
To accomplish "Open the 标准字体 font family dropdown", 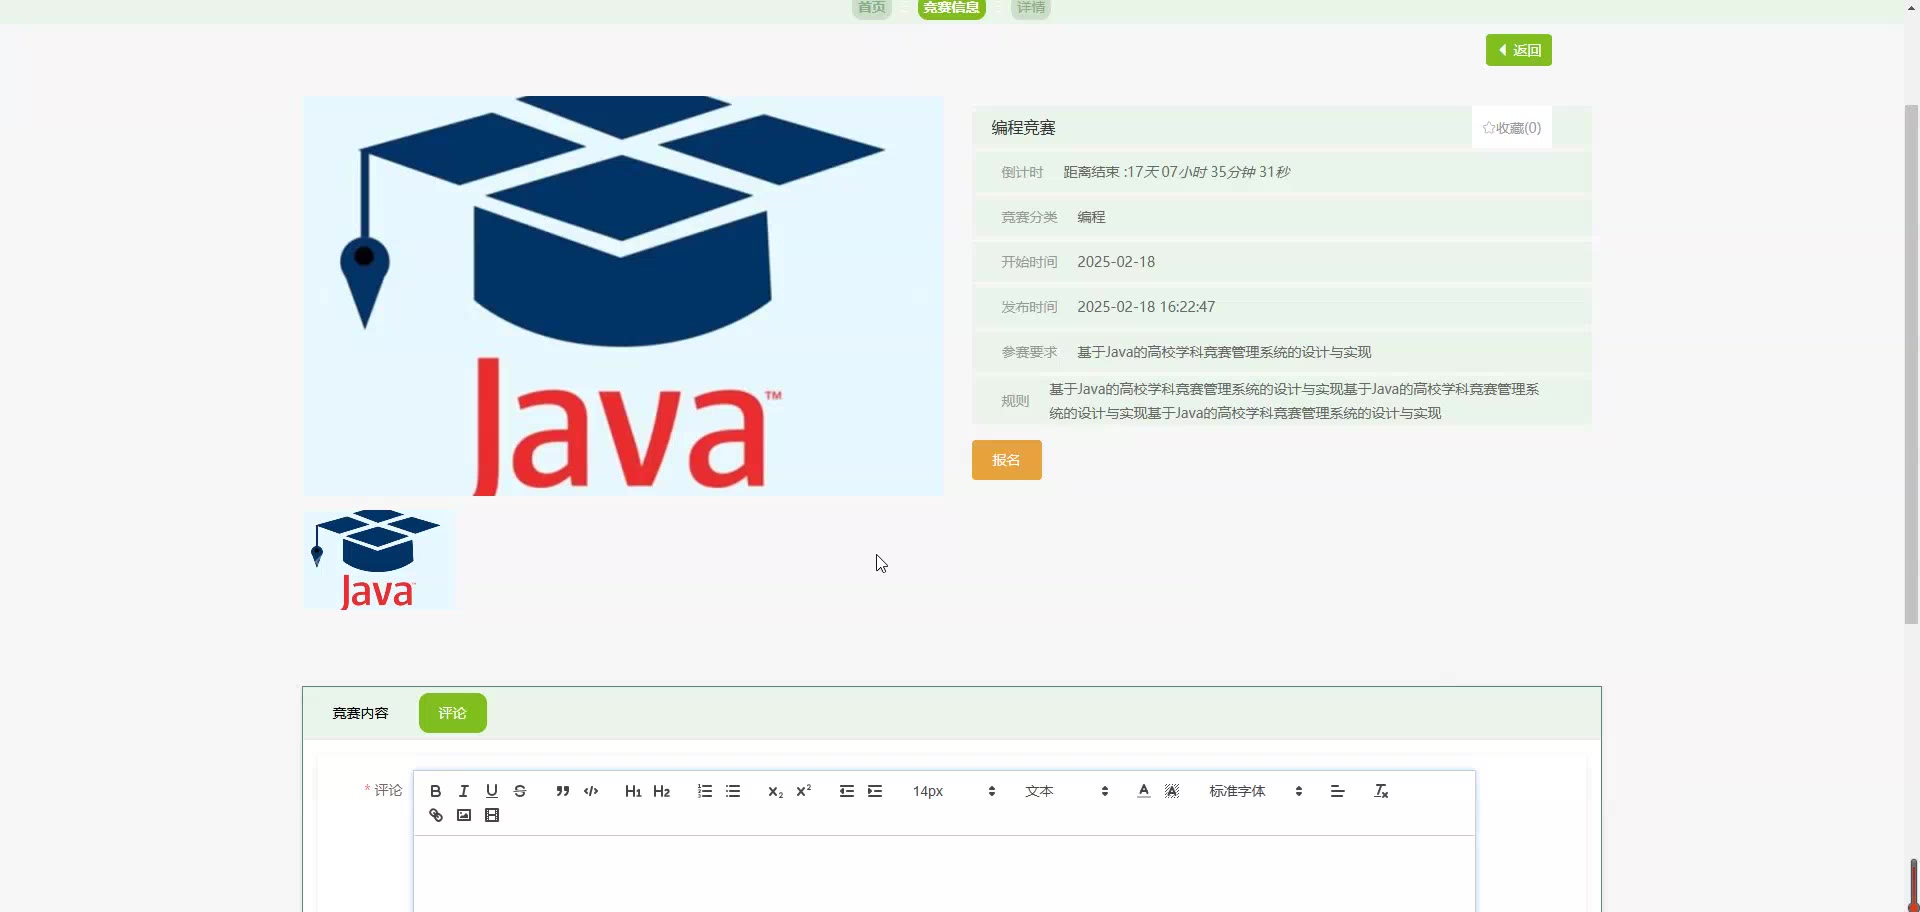I will 1255,791.
